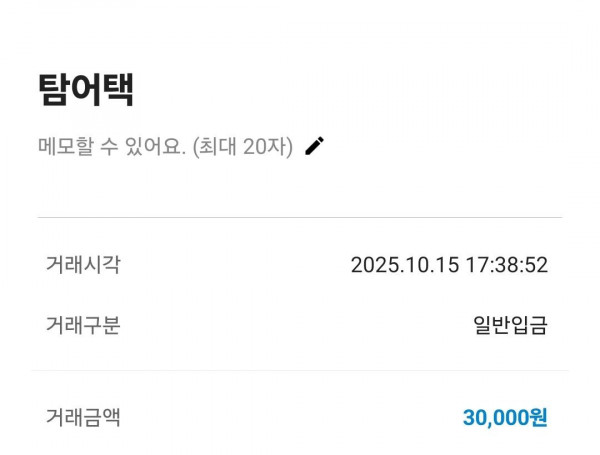Click the pencil edit memo icon

(315, 146)
